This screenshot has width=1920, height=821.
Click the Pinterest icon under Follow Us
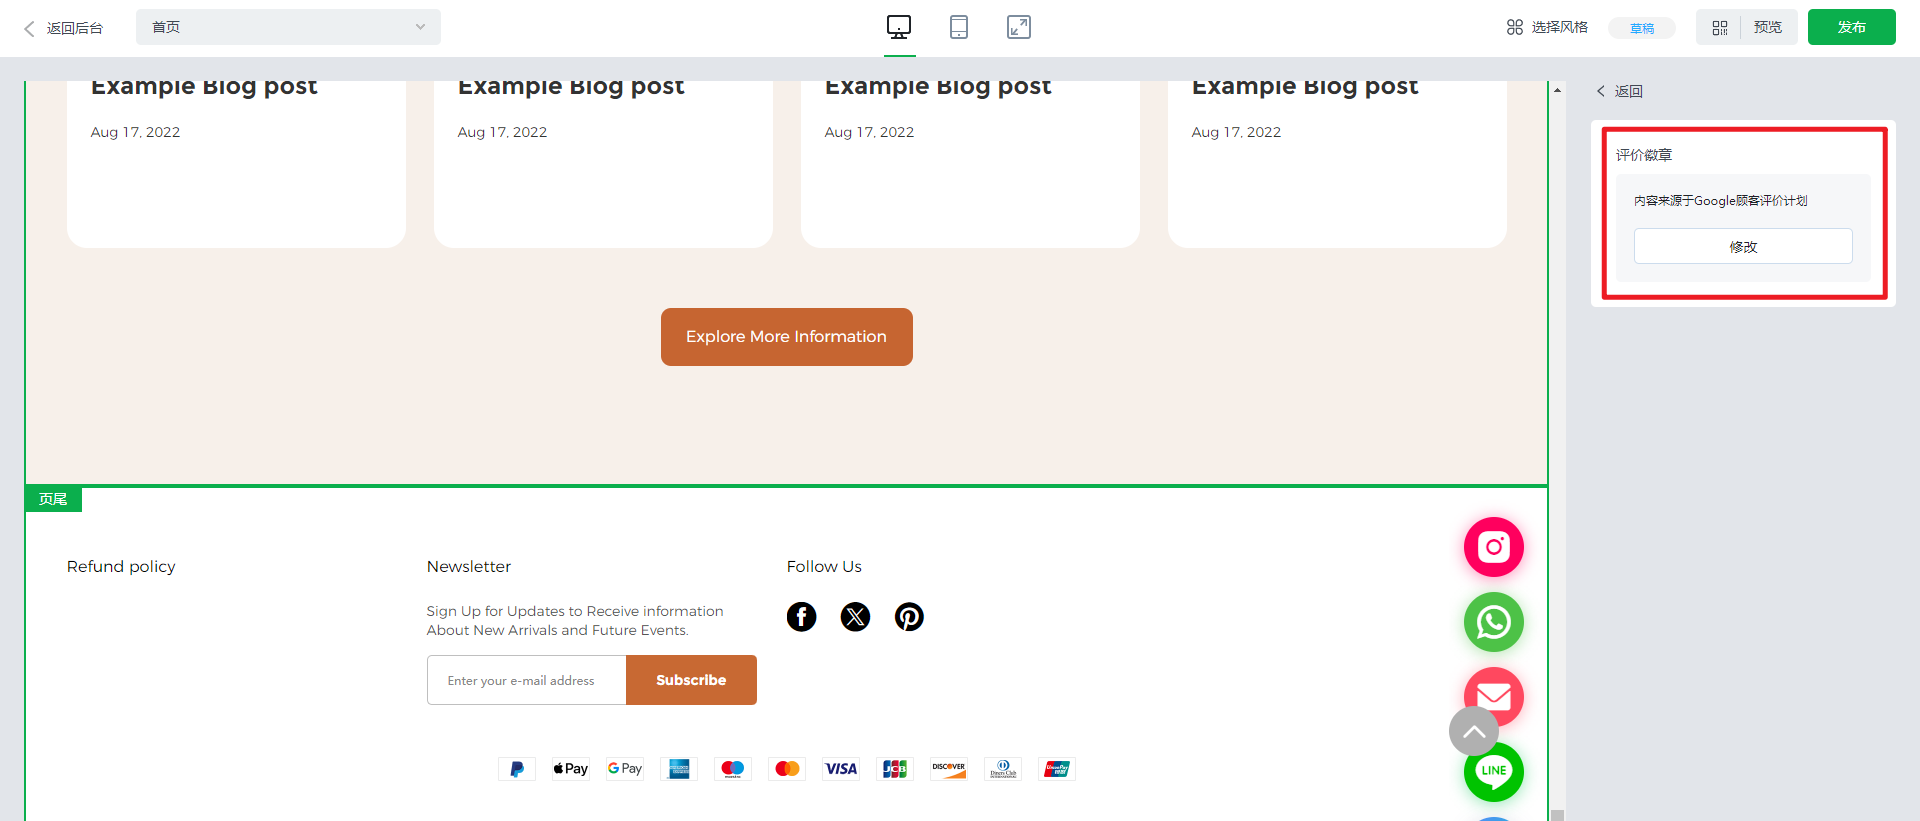(909, 617)
